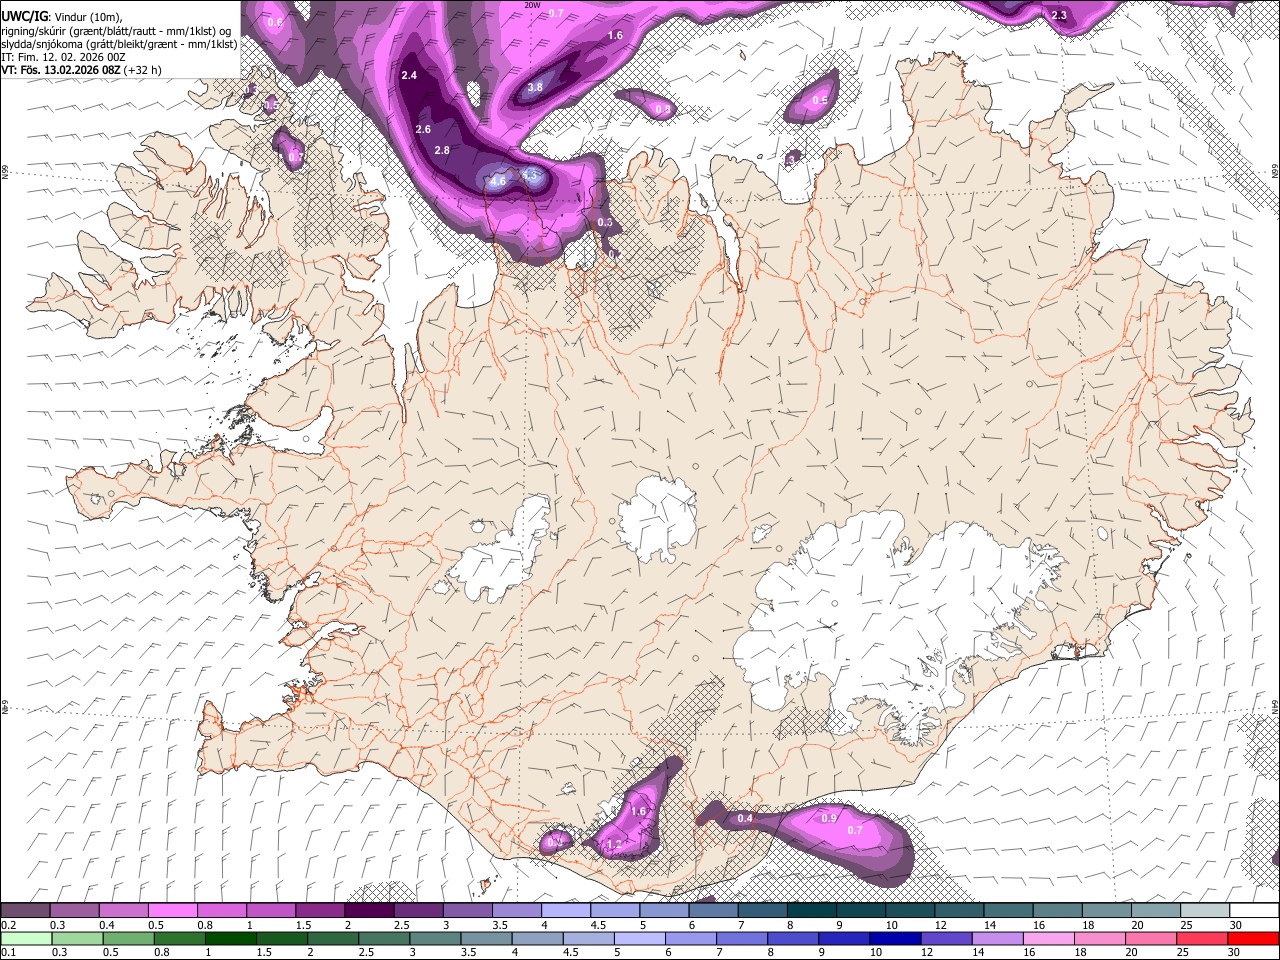Select the bottom-row swatch labelled 4.5
Viewport: 1280px width, 960px height.
(590, 938)
